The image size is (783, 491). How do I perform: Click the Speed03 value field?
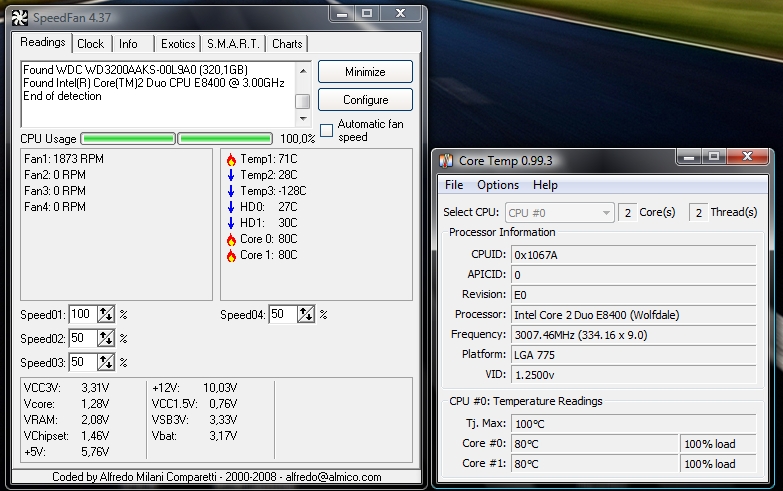coord(83,362)
